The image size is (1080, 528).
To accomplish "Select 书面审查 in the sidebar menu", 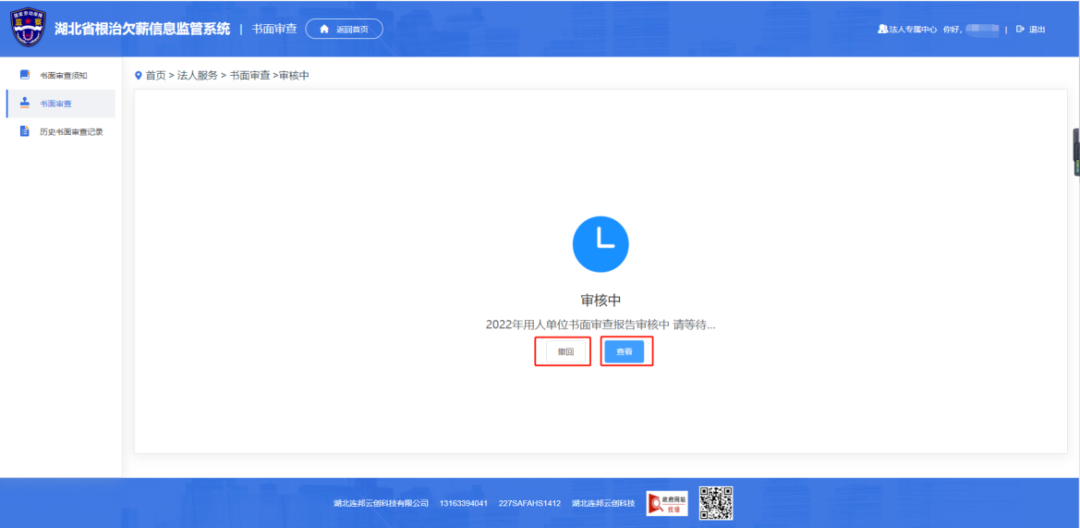I will click(x=56, y=103).
